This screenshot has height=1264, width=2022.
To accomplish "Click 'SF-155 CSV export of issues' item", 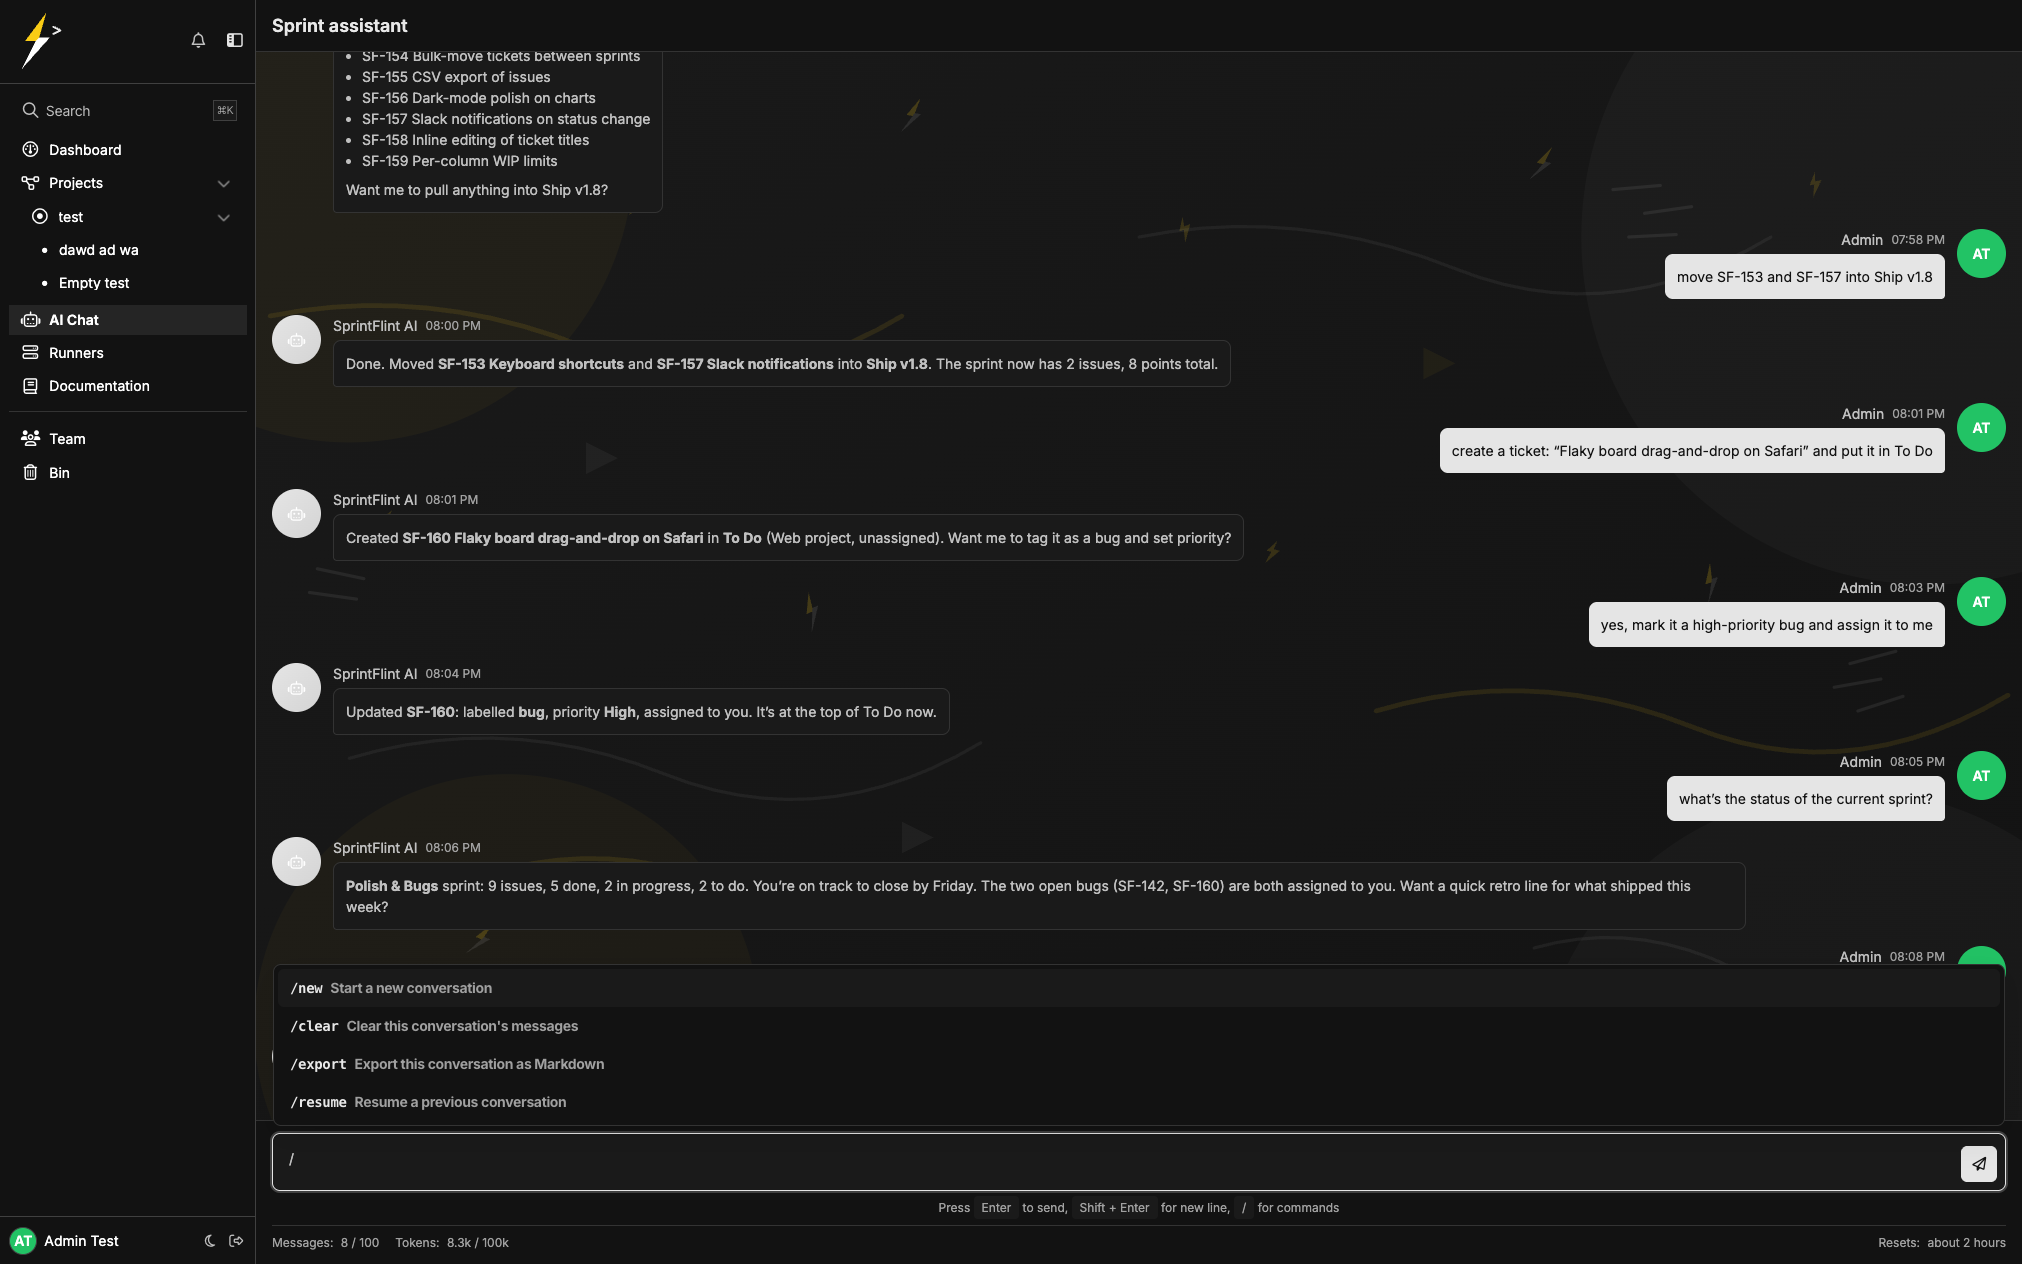I will click(x=456, y=77).
